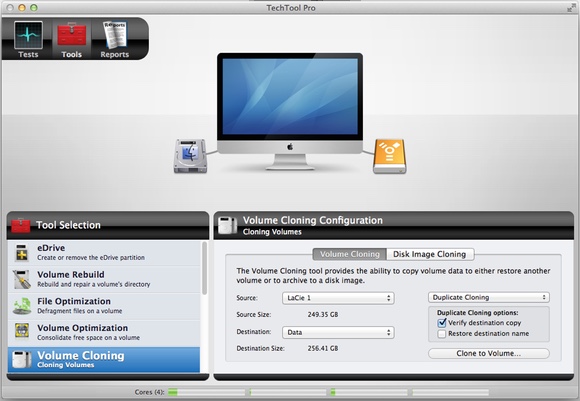
Task: Click the Source Size value 249.35 GB
Action: [x=323, y=315]
